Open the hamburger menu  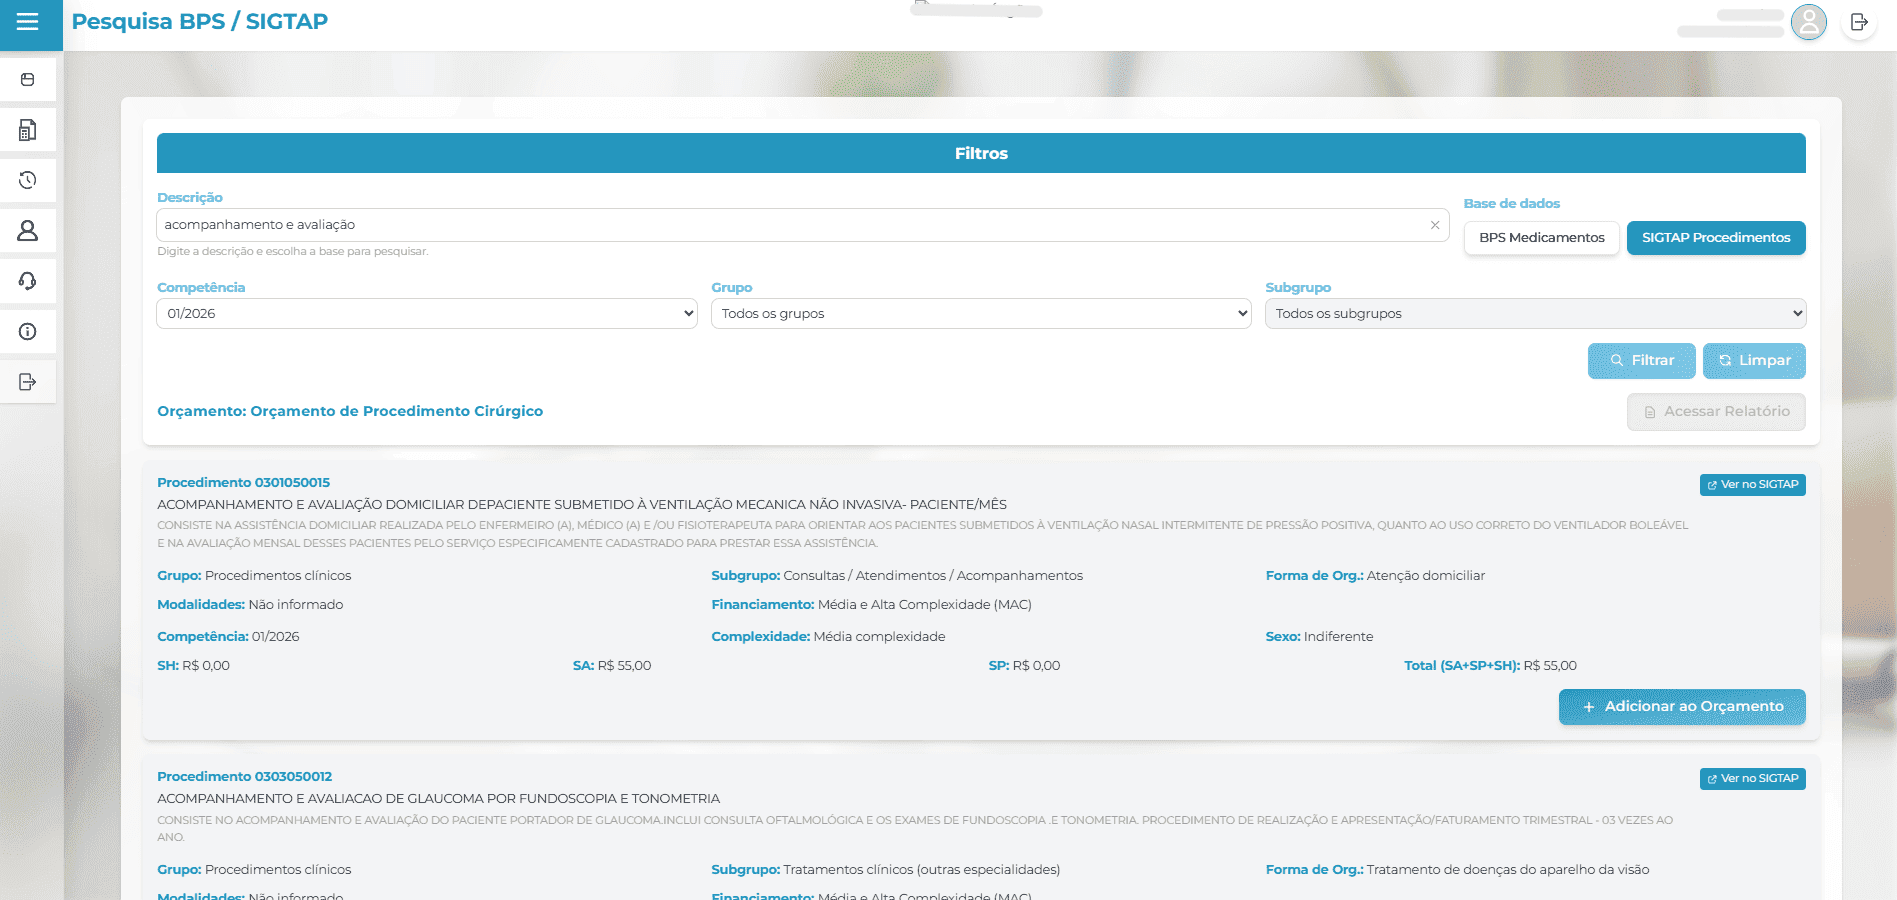pos(28,22)
